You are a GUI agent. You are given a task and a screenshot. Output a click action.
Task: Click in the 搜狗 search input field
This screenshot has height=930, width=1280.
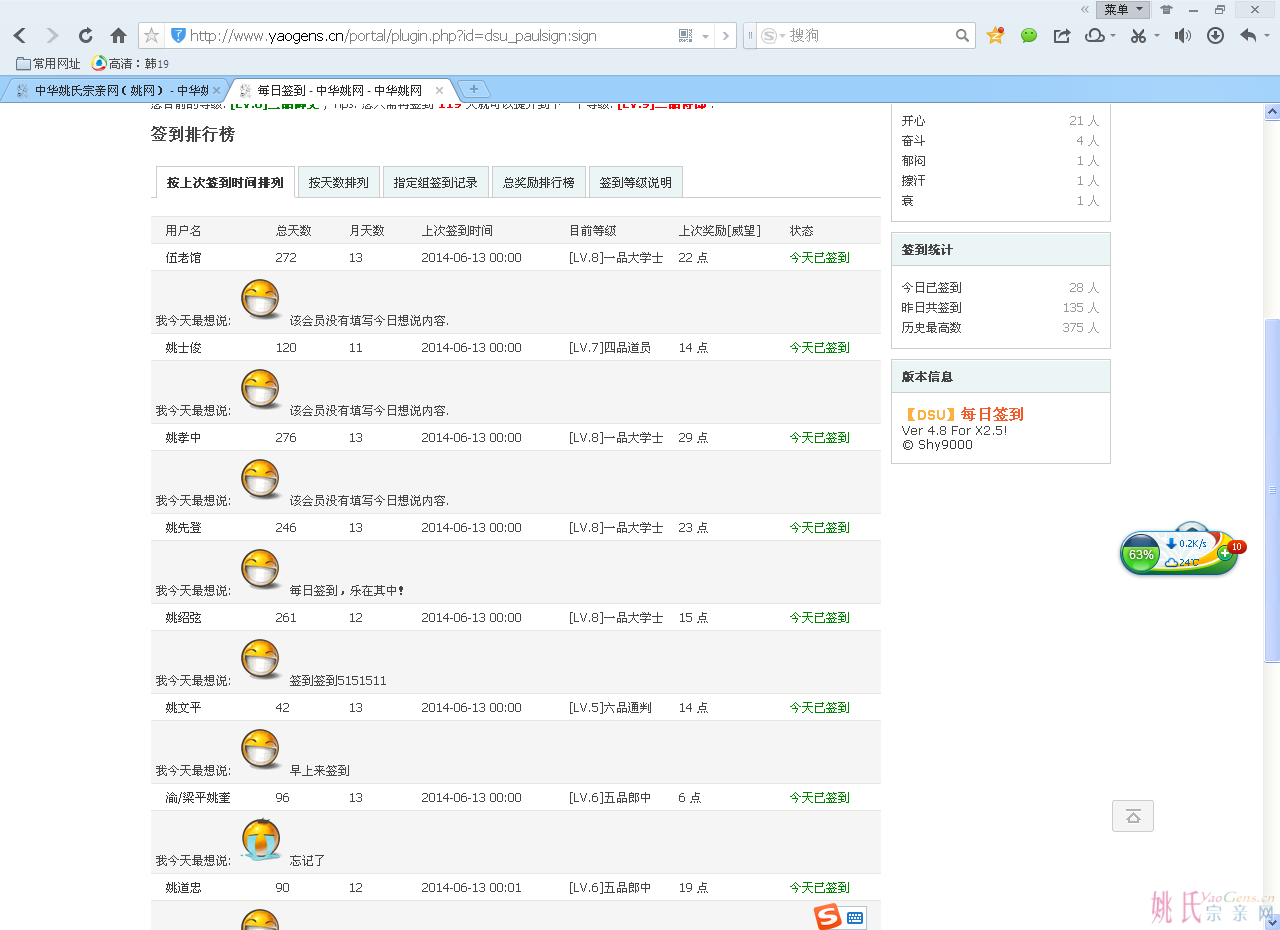pos(865,36)
